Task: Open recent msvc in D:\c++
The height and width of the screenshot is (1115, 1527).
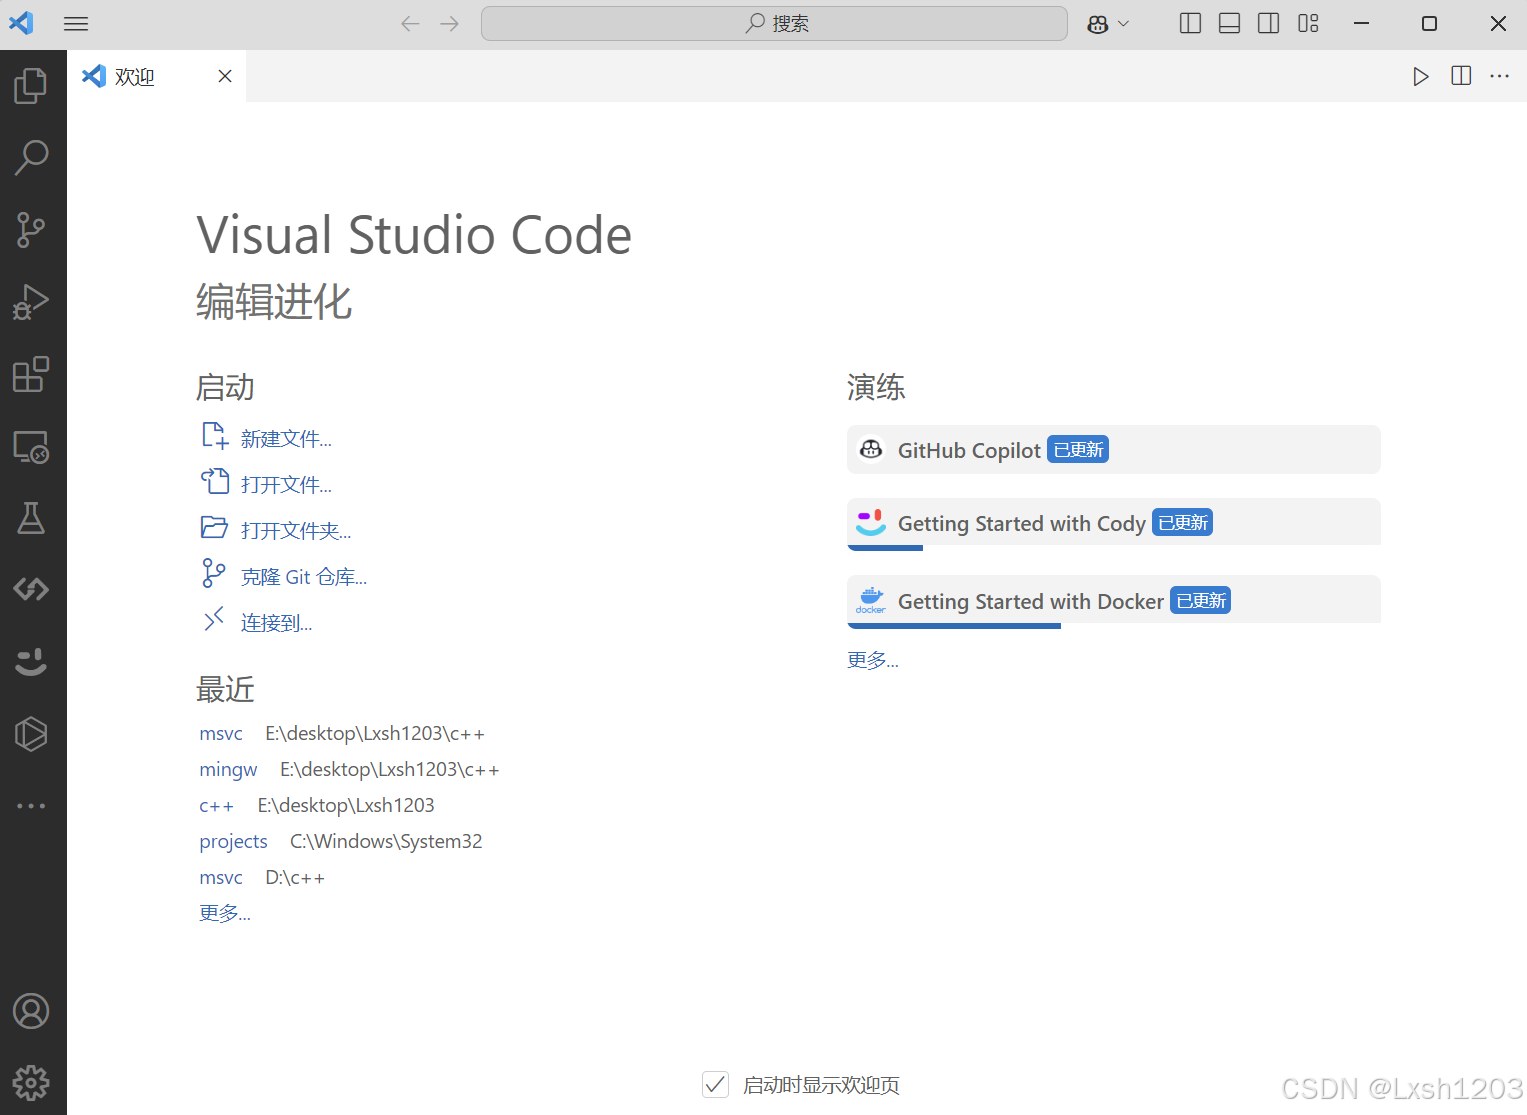Action: tap(221, 878)
